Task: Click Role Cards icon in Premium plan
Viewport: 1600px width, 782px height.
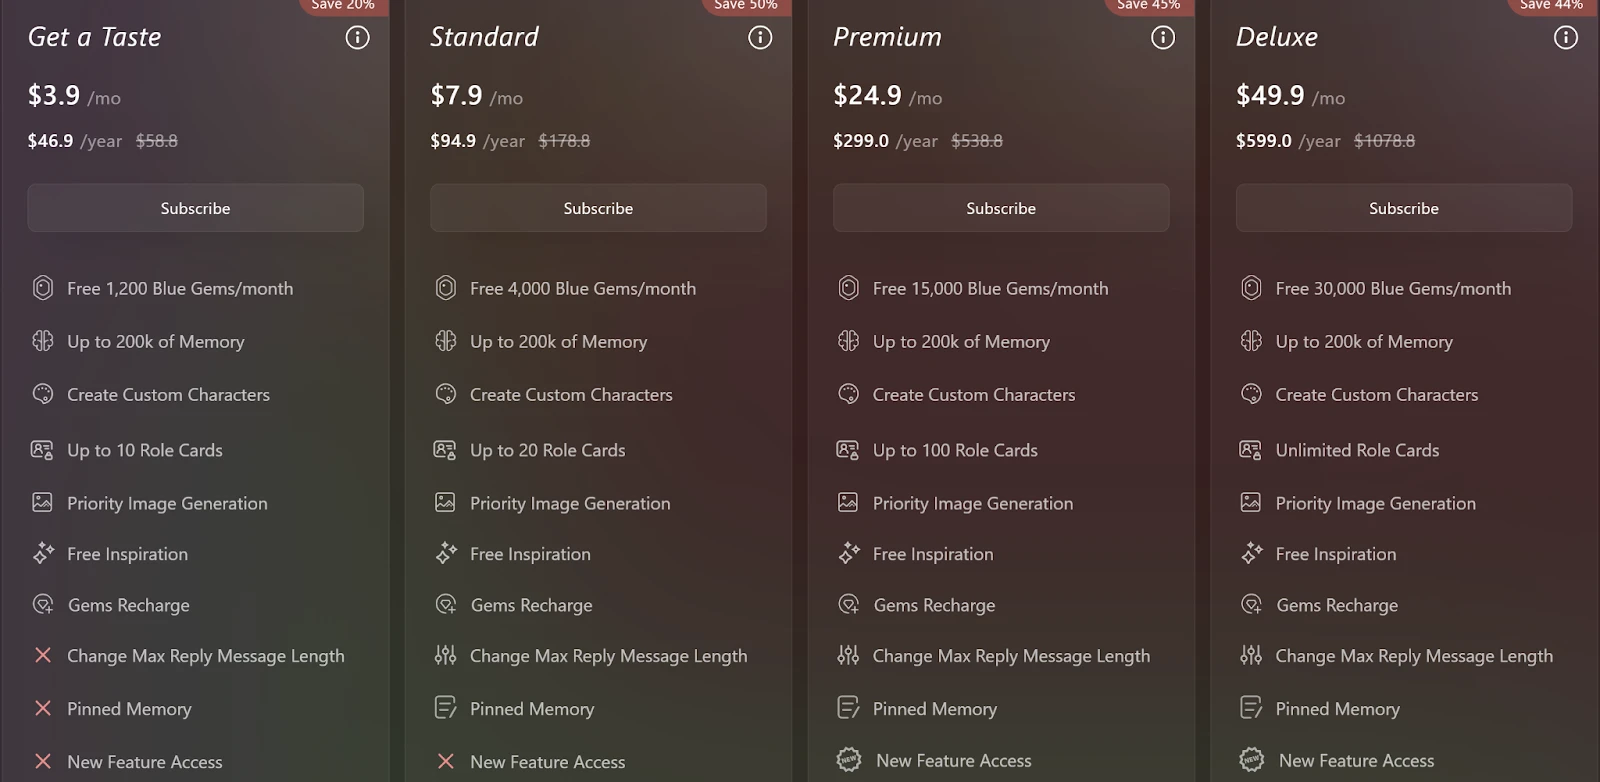Action: (x=848, y=450)
